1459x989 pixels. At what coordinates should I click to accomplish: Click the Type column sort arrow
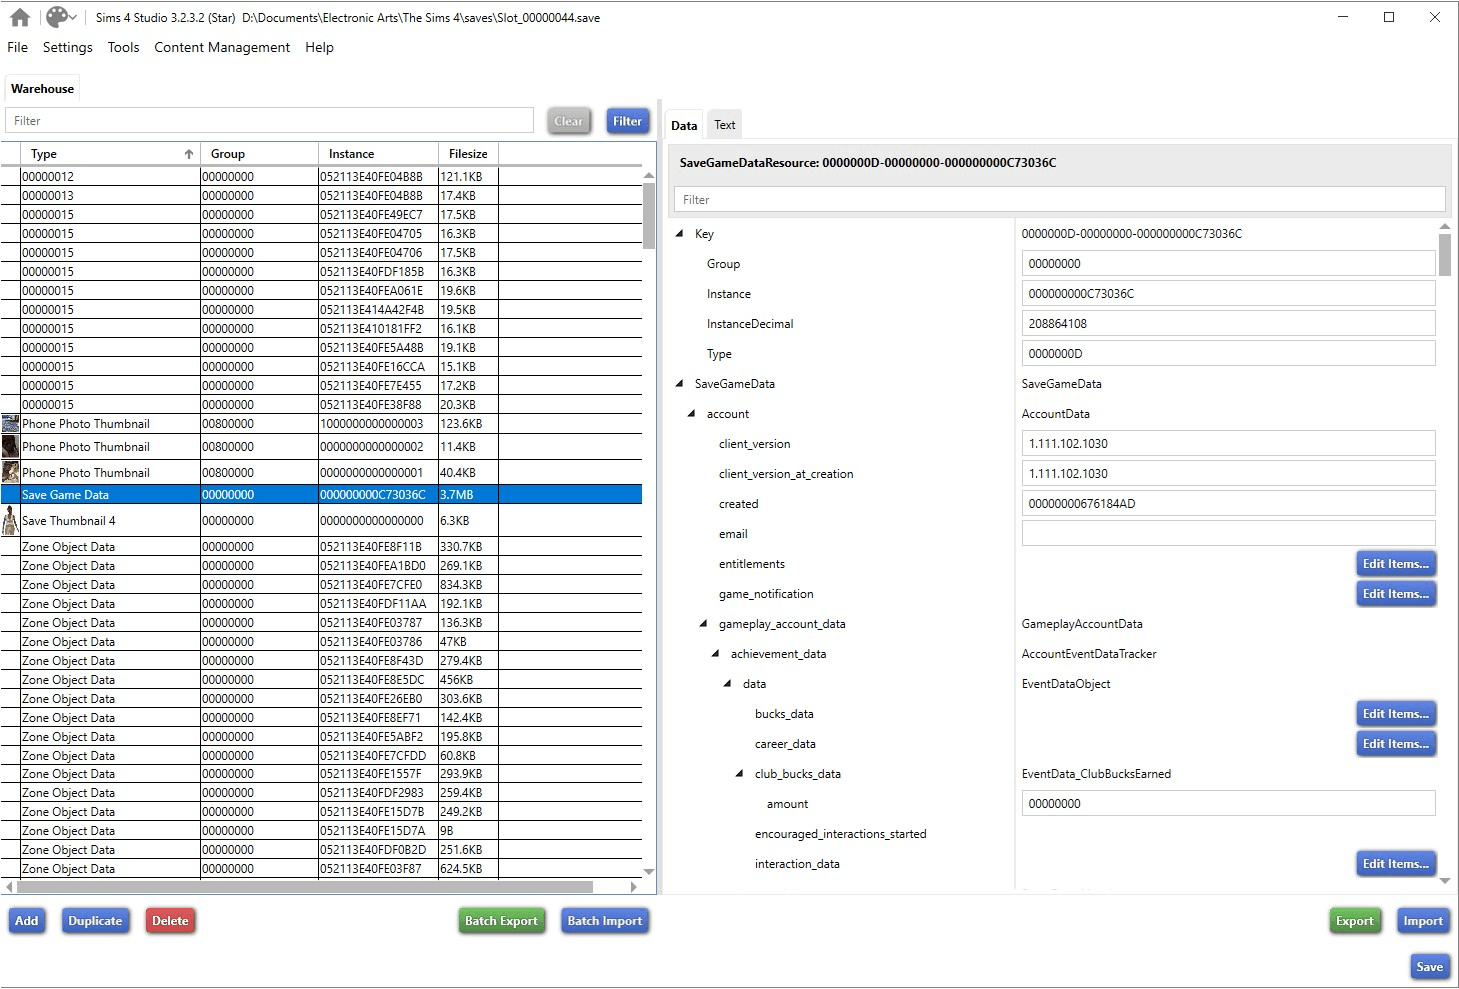tap(188, 154)
